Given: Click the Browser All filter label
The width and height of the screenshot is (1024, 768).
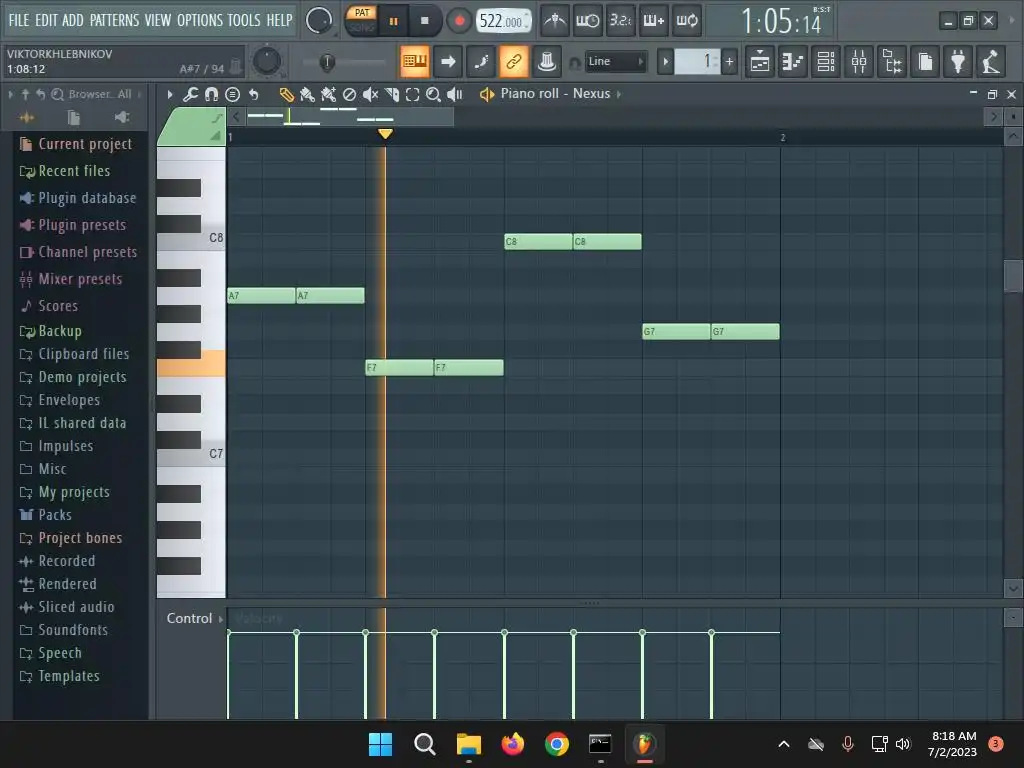Looking at the screenshot, I should click(100, 94).
